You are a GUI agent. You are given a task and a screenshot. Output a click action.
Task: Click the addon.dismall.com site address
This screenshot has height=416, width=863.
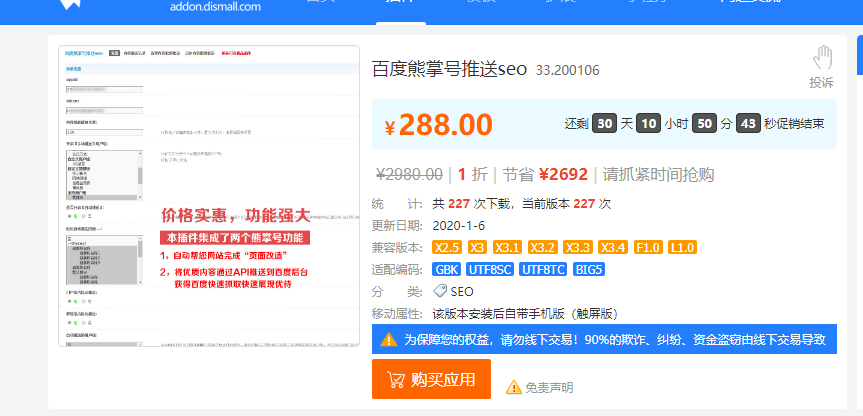(215, 7)
